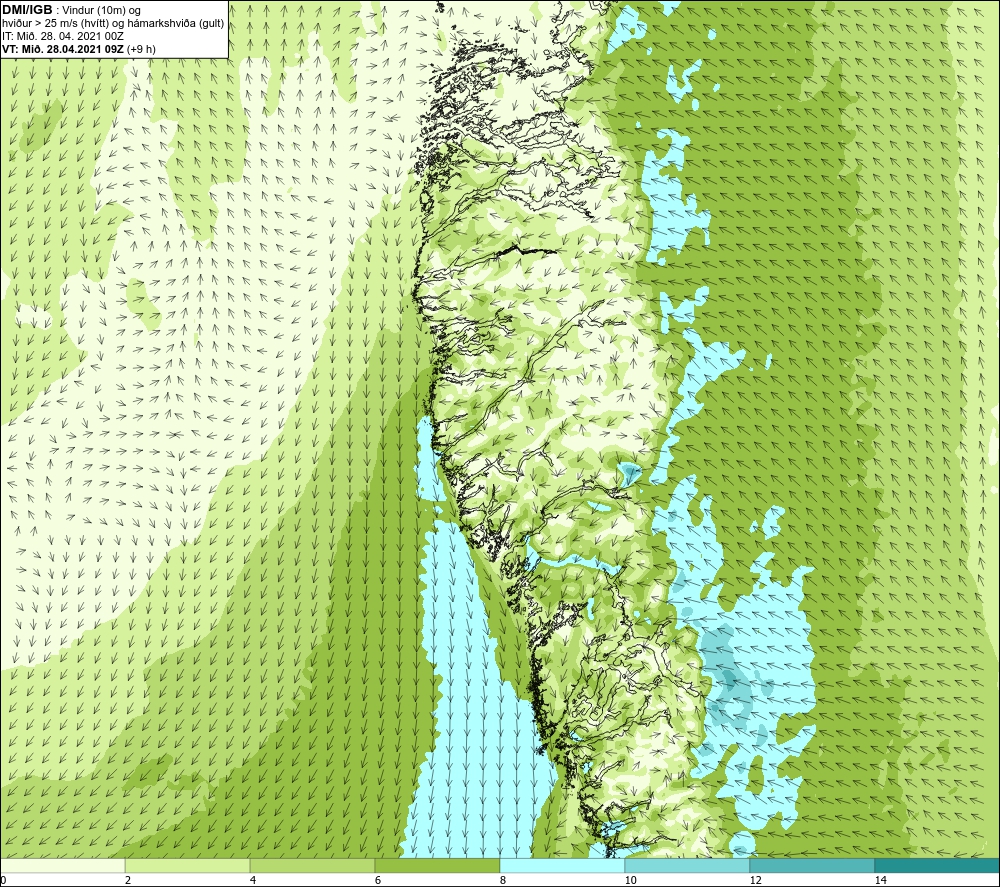Viewport: 1000px width, 887px height.
Task: Click the "(+9 h)" forecast offset text
Action: 141,49
